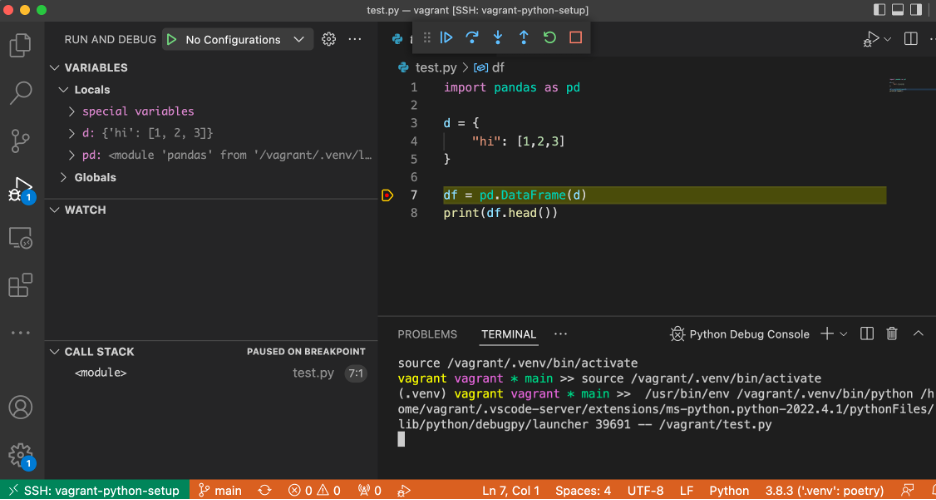The height and width of the screenshot is (500, 936).
Task: Toggle the primary sidebar layout button
Action: (880, 9)
